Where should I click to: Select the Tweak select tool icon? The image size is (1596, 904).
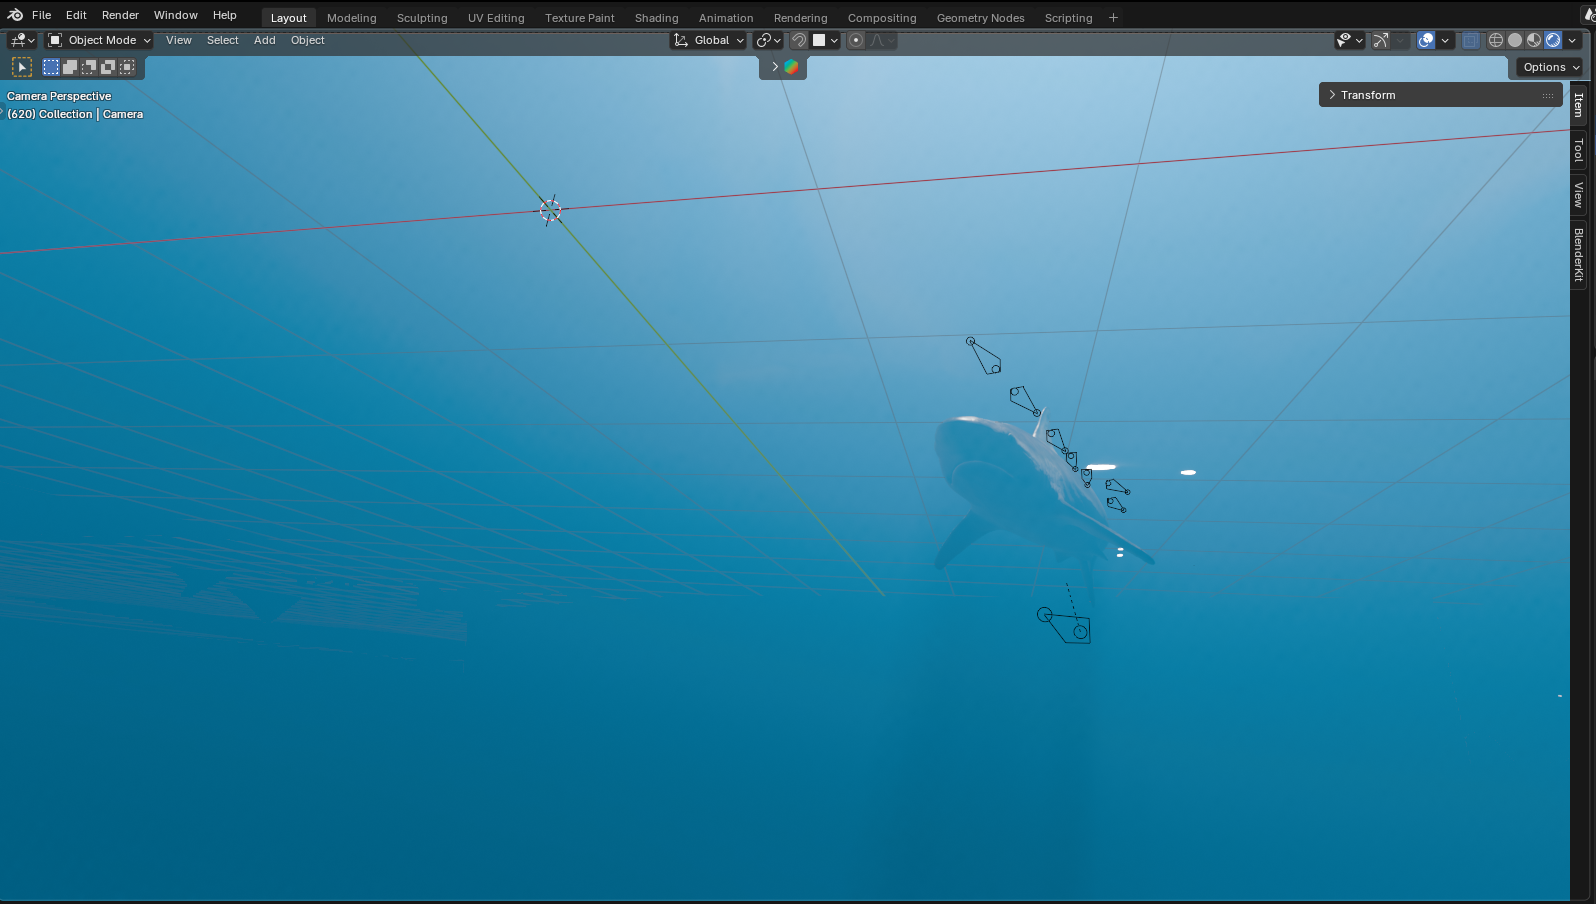tap(22, 67)
